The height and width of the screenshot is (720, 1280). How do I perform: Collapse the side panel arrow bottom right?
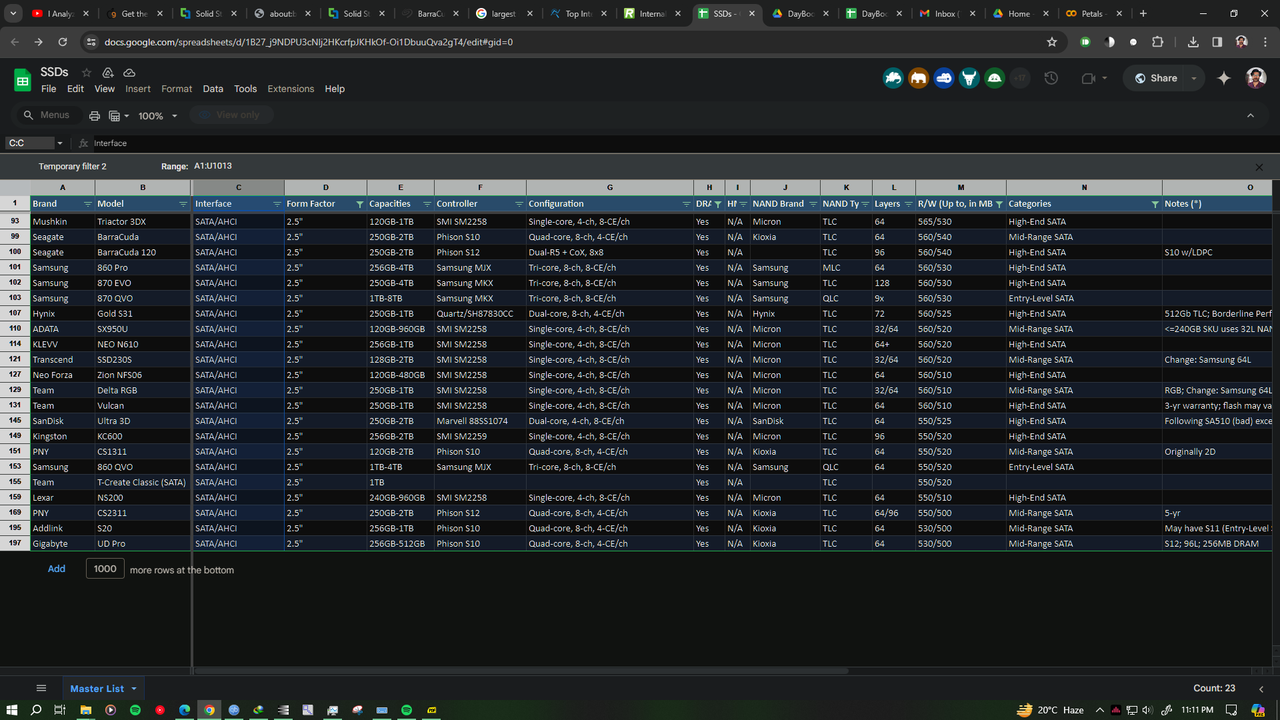tap(1262, 688)
